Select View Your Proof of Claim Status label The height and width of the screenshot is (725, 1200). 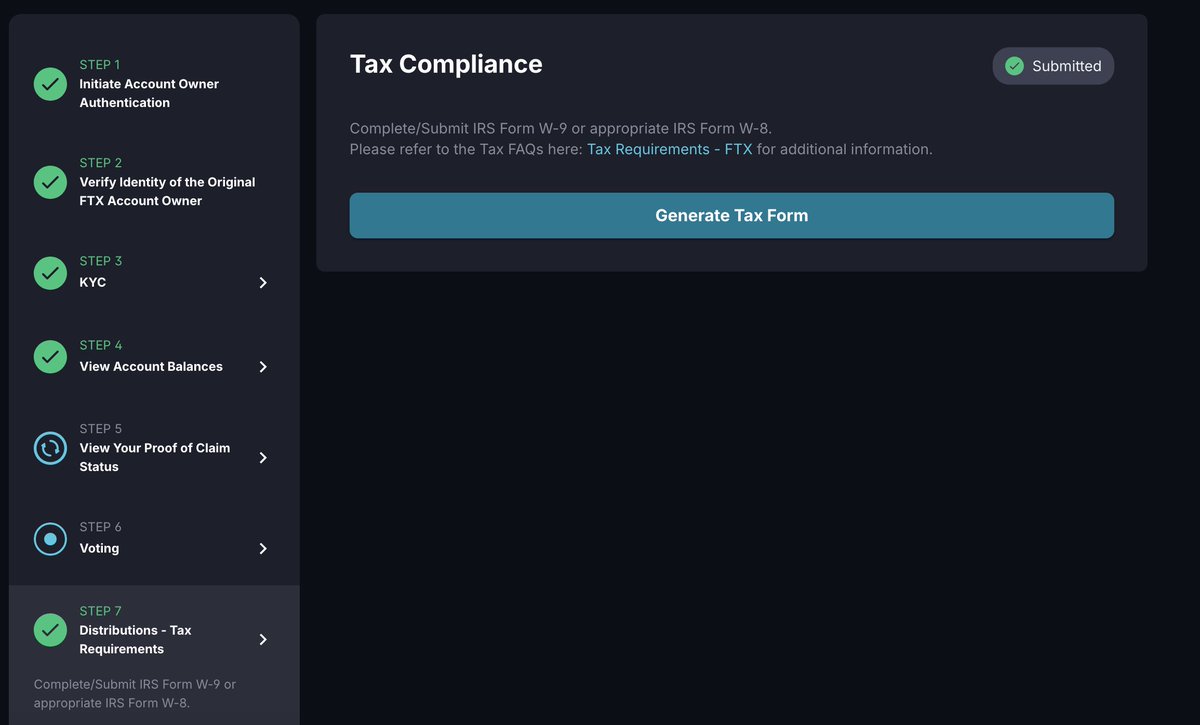(155, 457)
